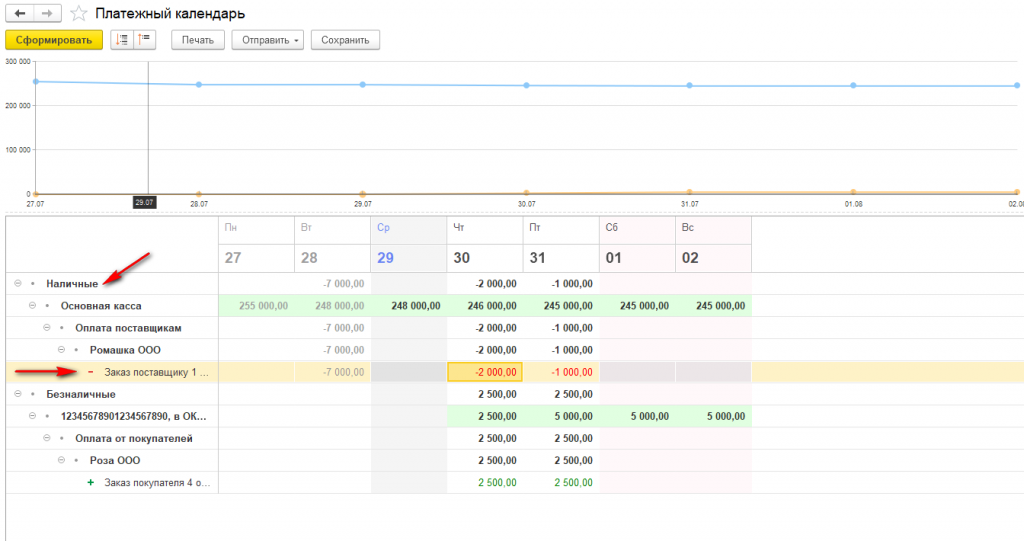Collapse the Оплата поставщикам row
The image size is (1024, 541).
point(46,328)
